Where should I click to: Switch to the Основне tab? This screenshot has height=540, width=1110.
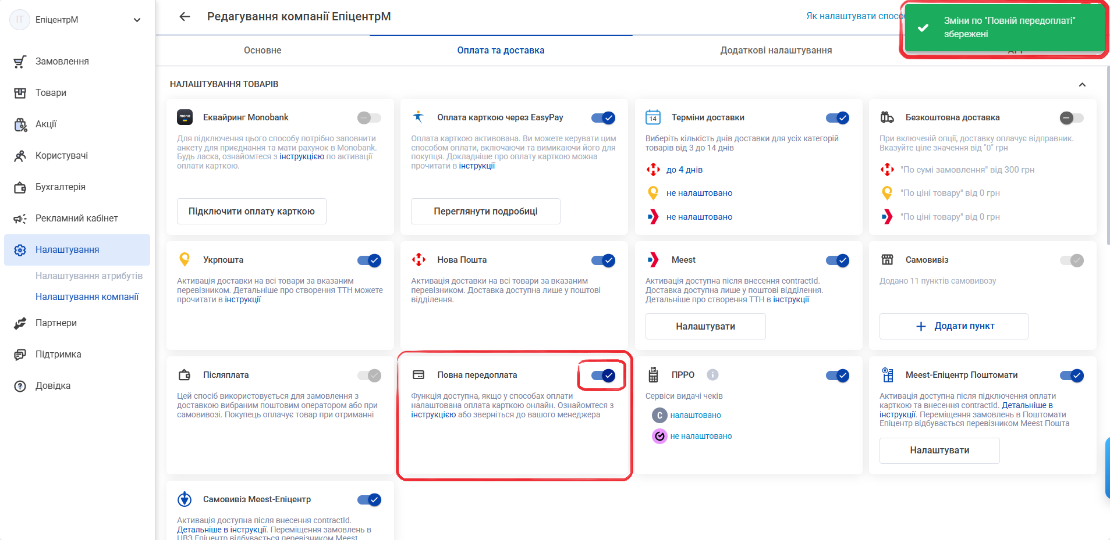(x=263, y=50)
